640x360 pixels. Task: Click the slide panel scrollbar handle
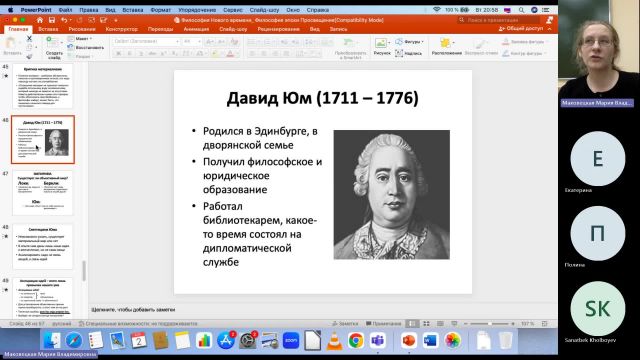pyautogui.click(x=84, y=271)
